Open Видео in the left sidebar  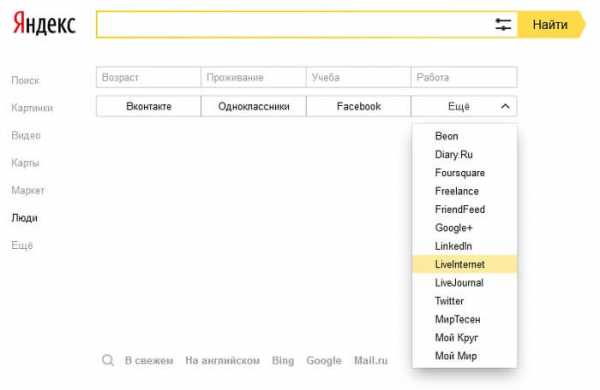click(x=26, y=135)
